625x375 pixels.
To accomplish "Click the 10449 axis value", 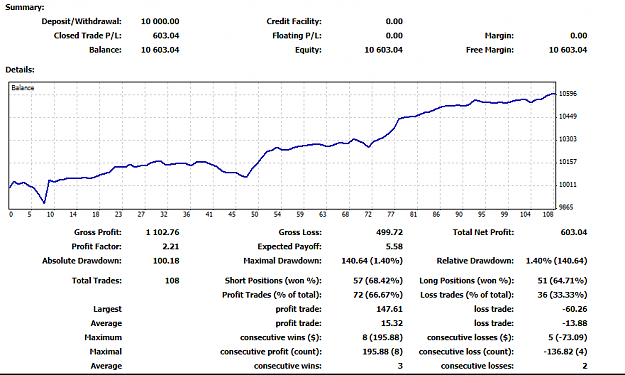I will [x=568, y=116].
